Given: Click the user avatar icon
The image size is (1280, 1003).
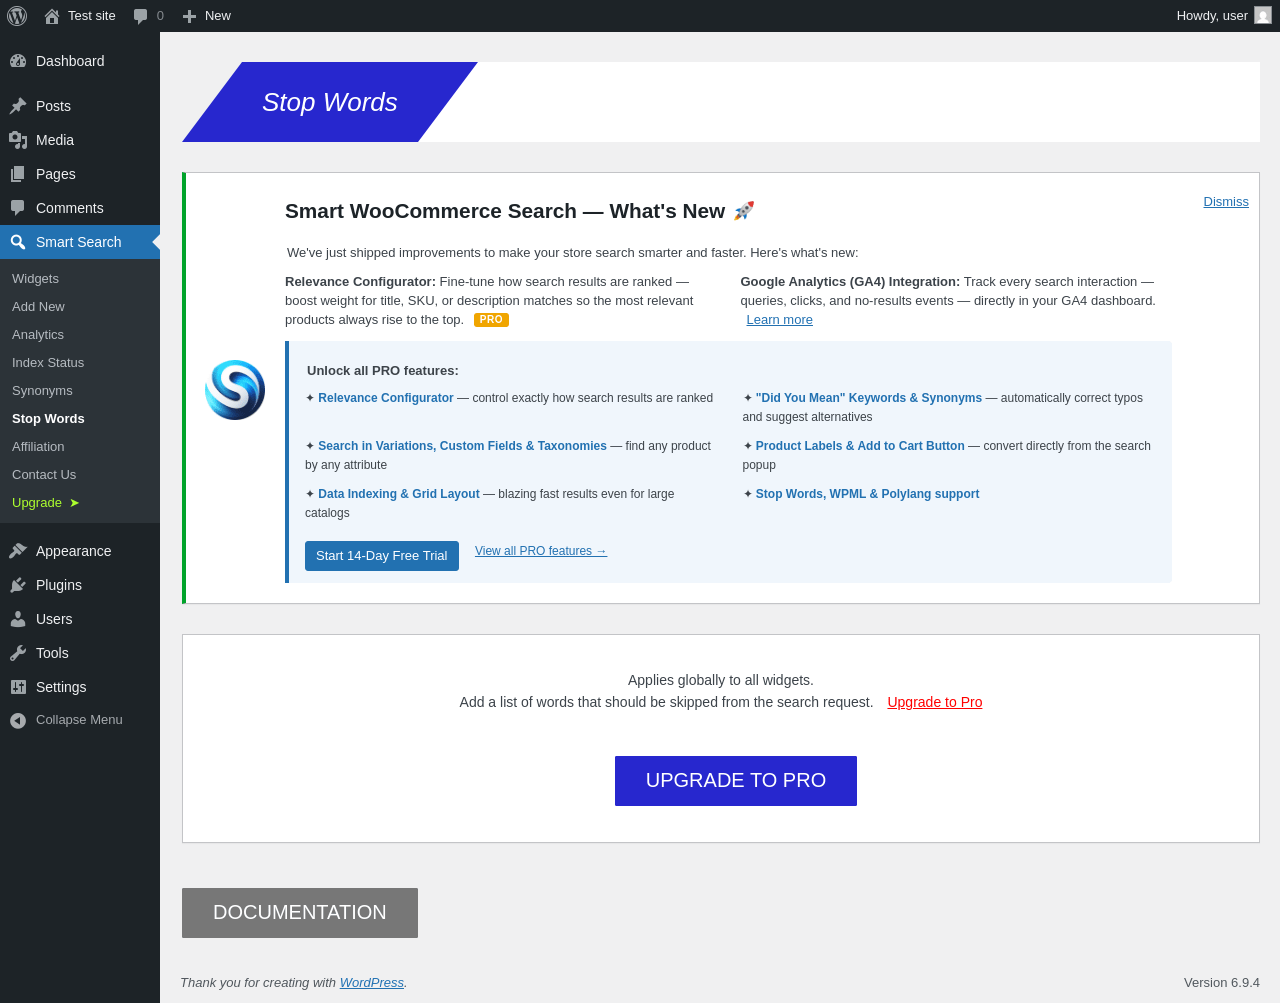Looking at the screenshot, I should pos(1263,15).
